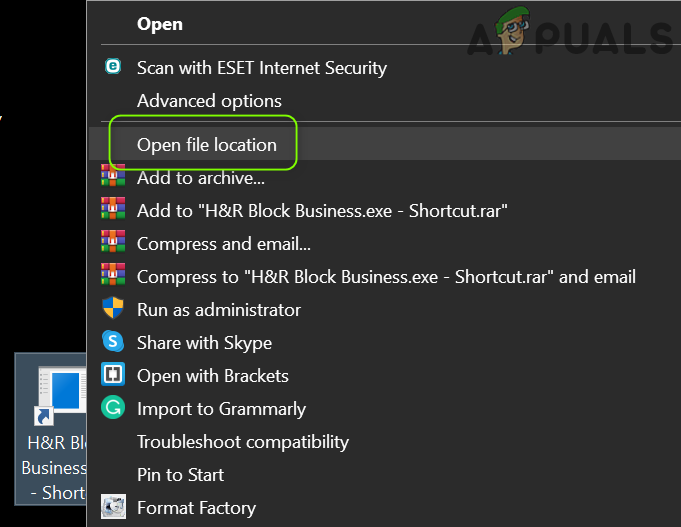Image resolution: width=681 pixels, height=527 pixels.
Task: Choose Pin to Start
Action: (180, 474)
